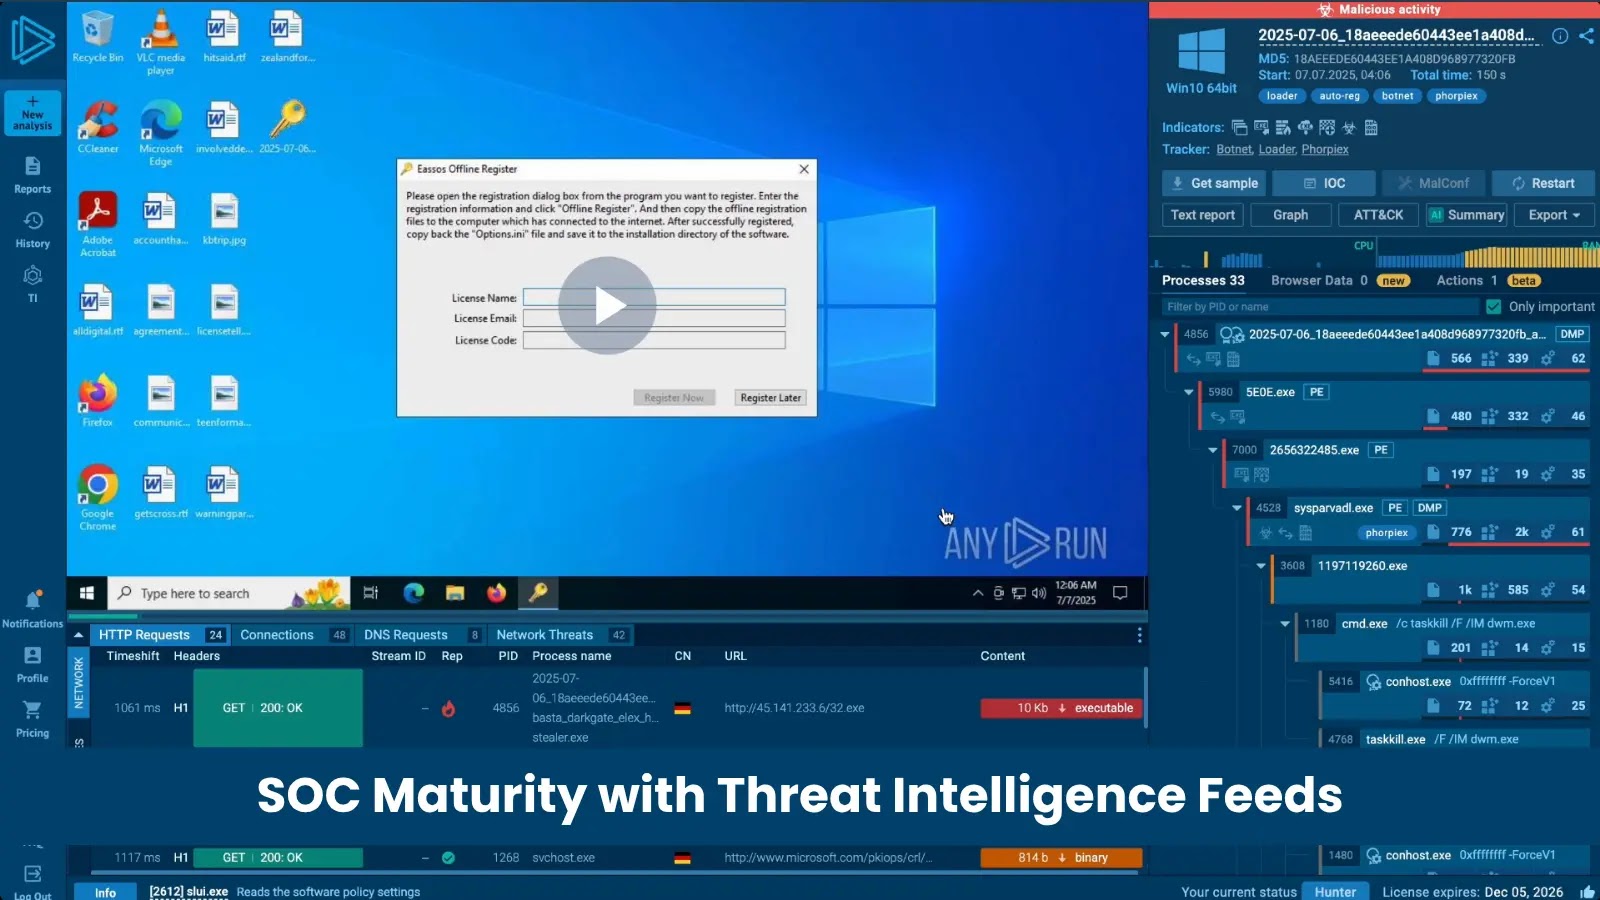Screen dimensions: 1600x900
Task: Open the AI Summary
Action: click(x=1465, y=215)
